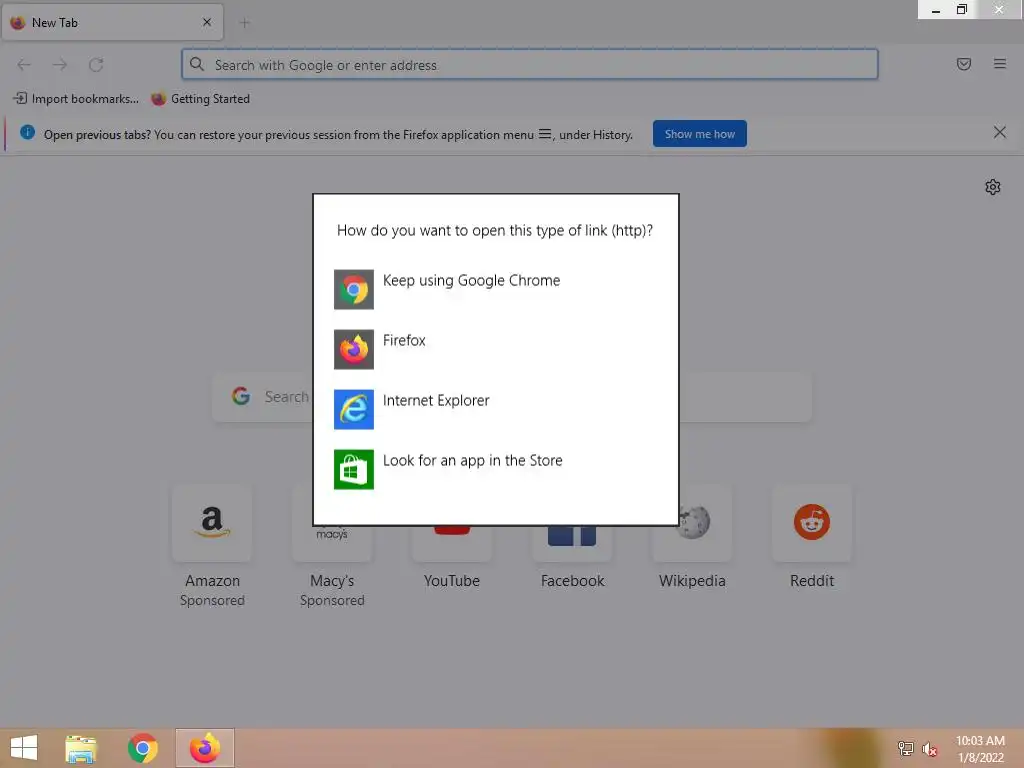Minimize the Firefox window
Viewport: 1024px width, 768px height.
[935, 10]
